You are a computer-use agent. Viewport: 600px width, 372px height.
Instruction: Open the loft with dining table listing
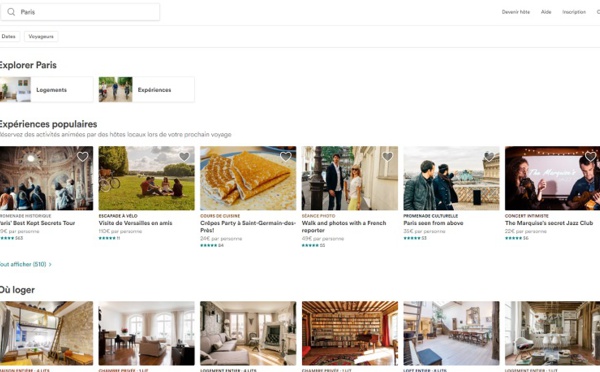point(451,333)
